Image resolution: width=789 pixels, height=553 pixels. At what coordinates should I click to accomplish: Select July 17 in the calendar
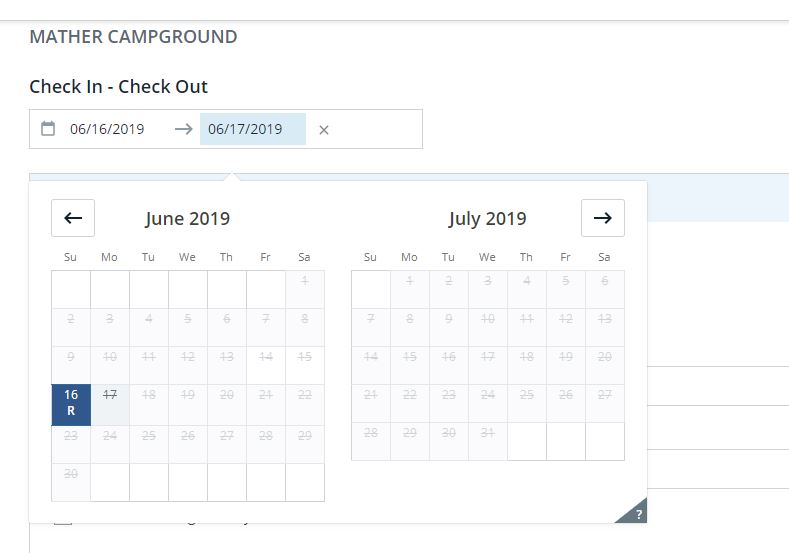pos(488,357)
